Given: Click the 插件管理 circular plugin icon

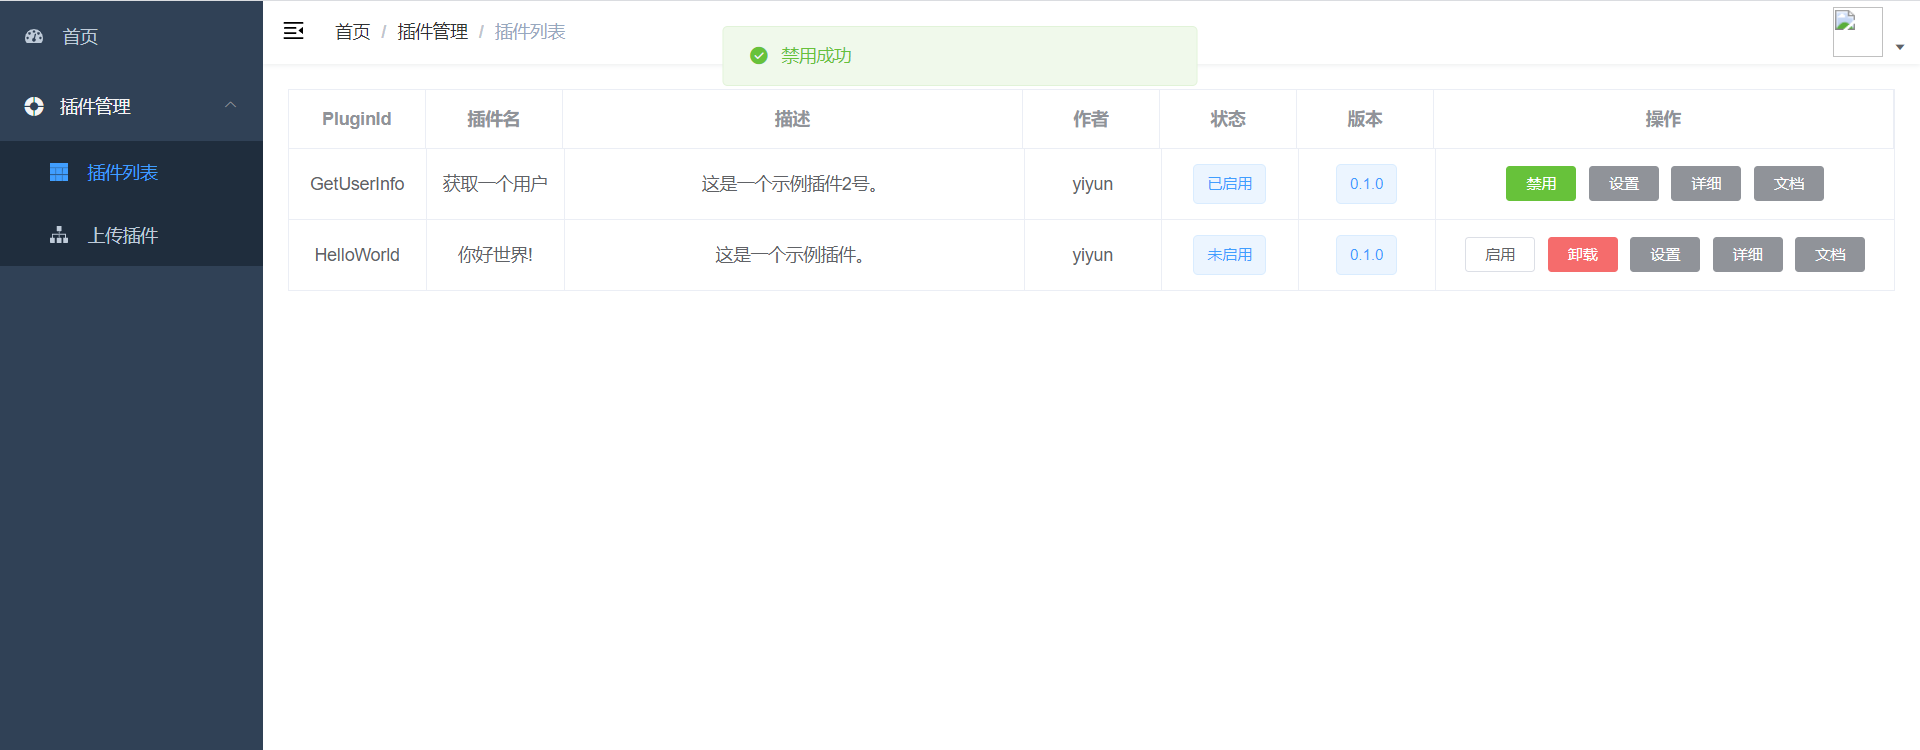Looking at the screenshot, I should pyautogui.click(x=34, y=106).
